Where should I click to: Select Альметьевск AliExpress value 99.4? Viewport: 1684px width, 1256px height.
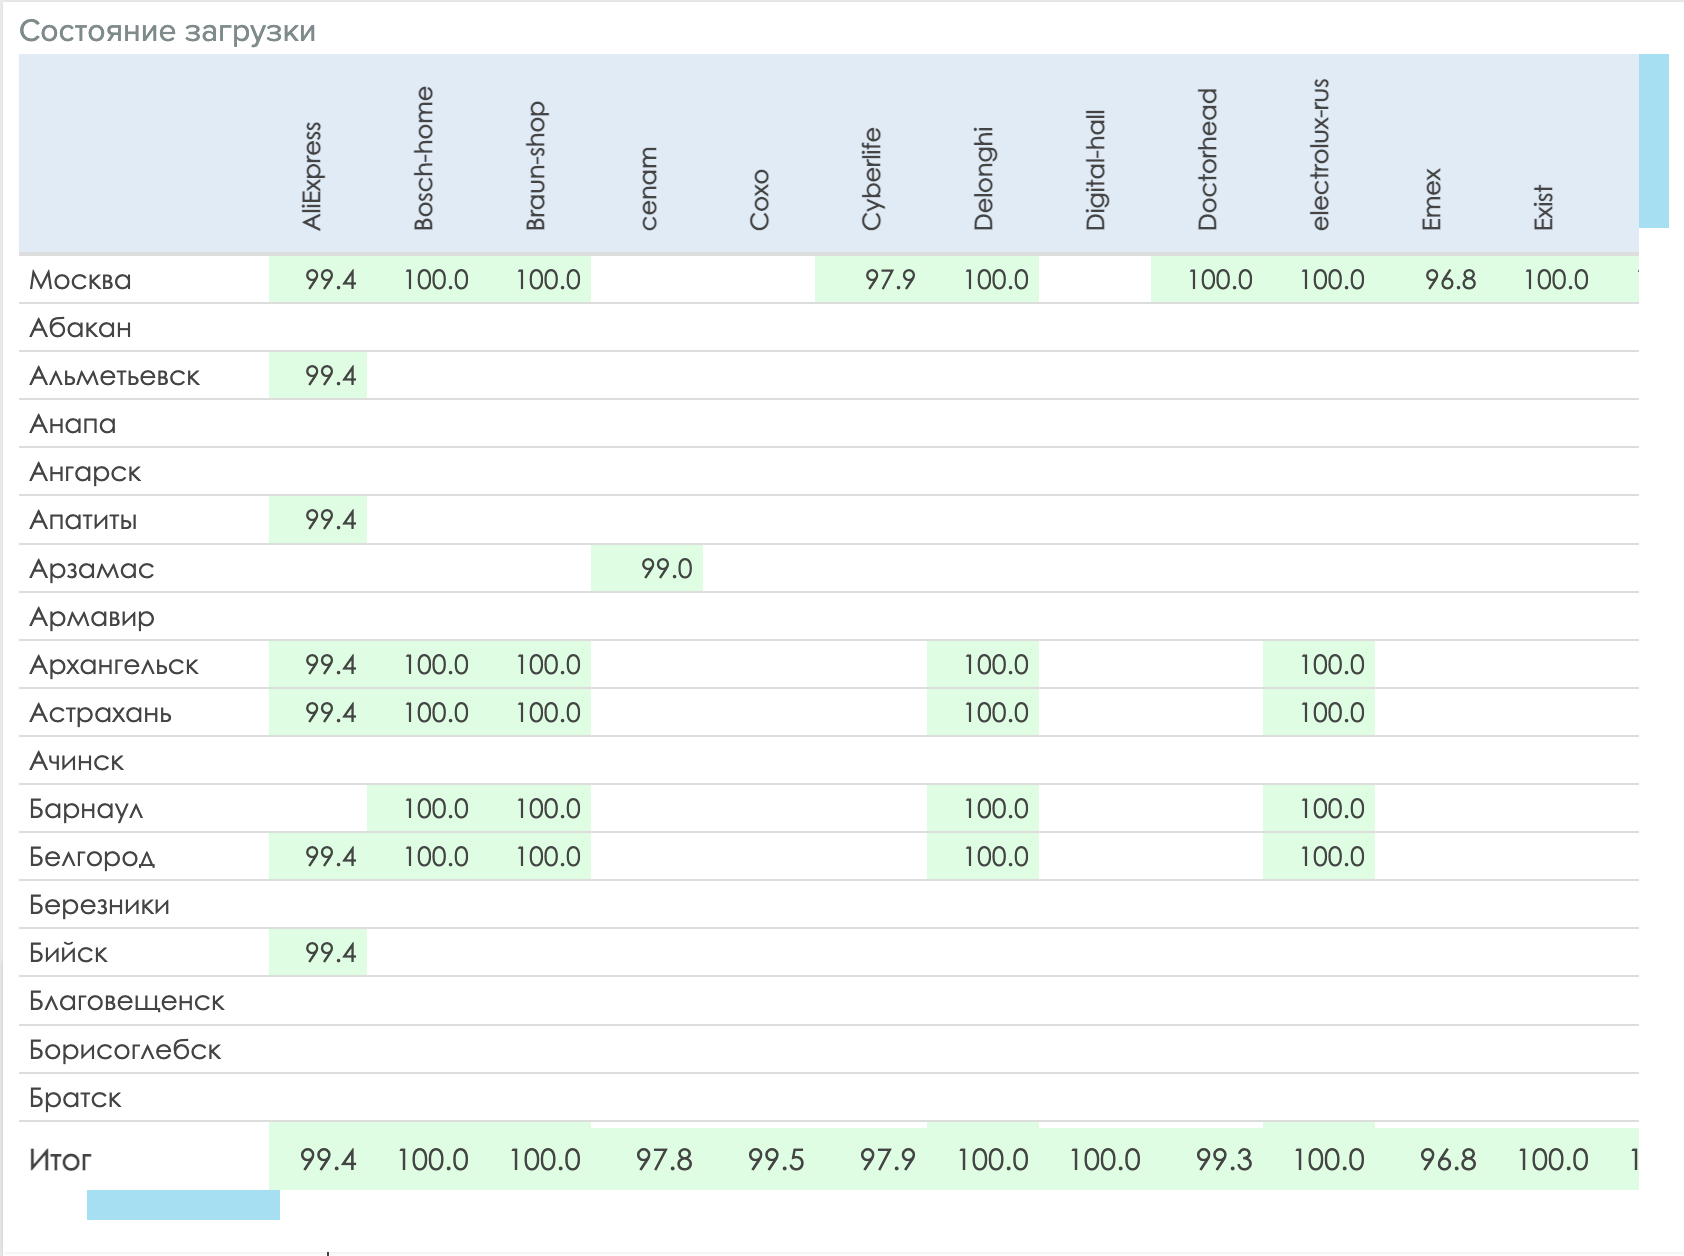pos(330,376)
